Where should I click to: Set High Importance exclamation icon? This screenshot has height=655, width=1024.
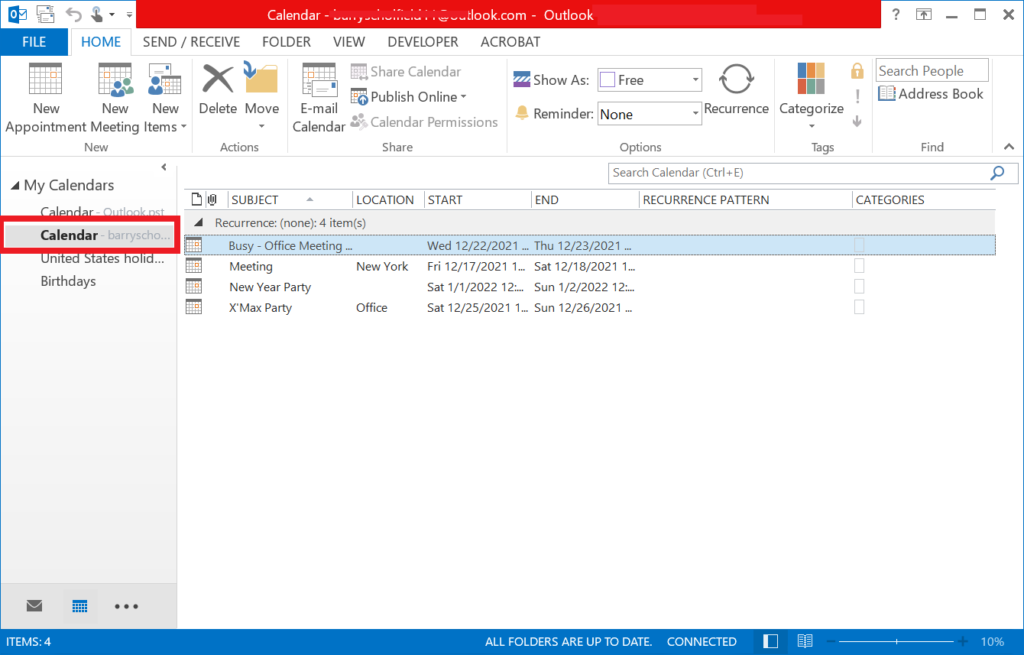click(x=857, y=96)
